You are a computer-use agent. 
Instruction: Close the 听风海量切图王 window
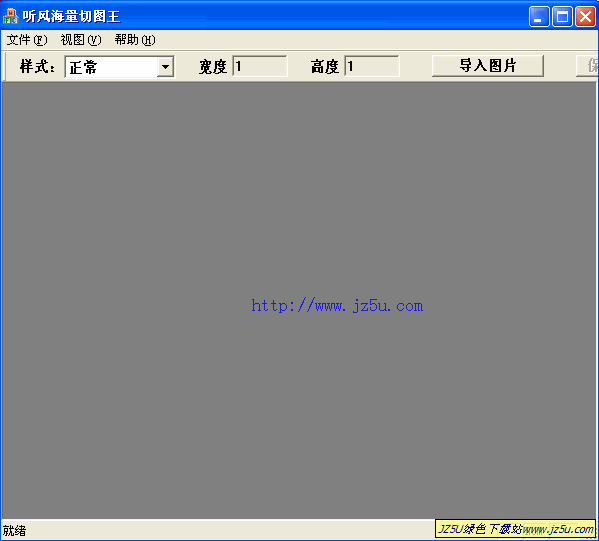point(585,16)
